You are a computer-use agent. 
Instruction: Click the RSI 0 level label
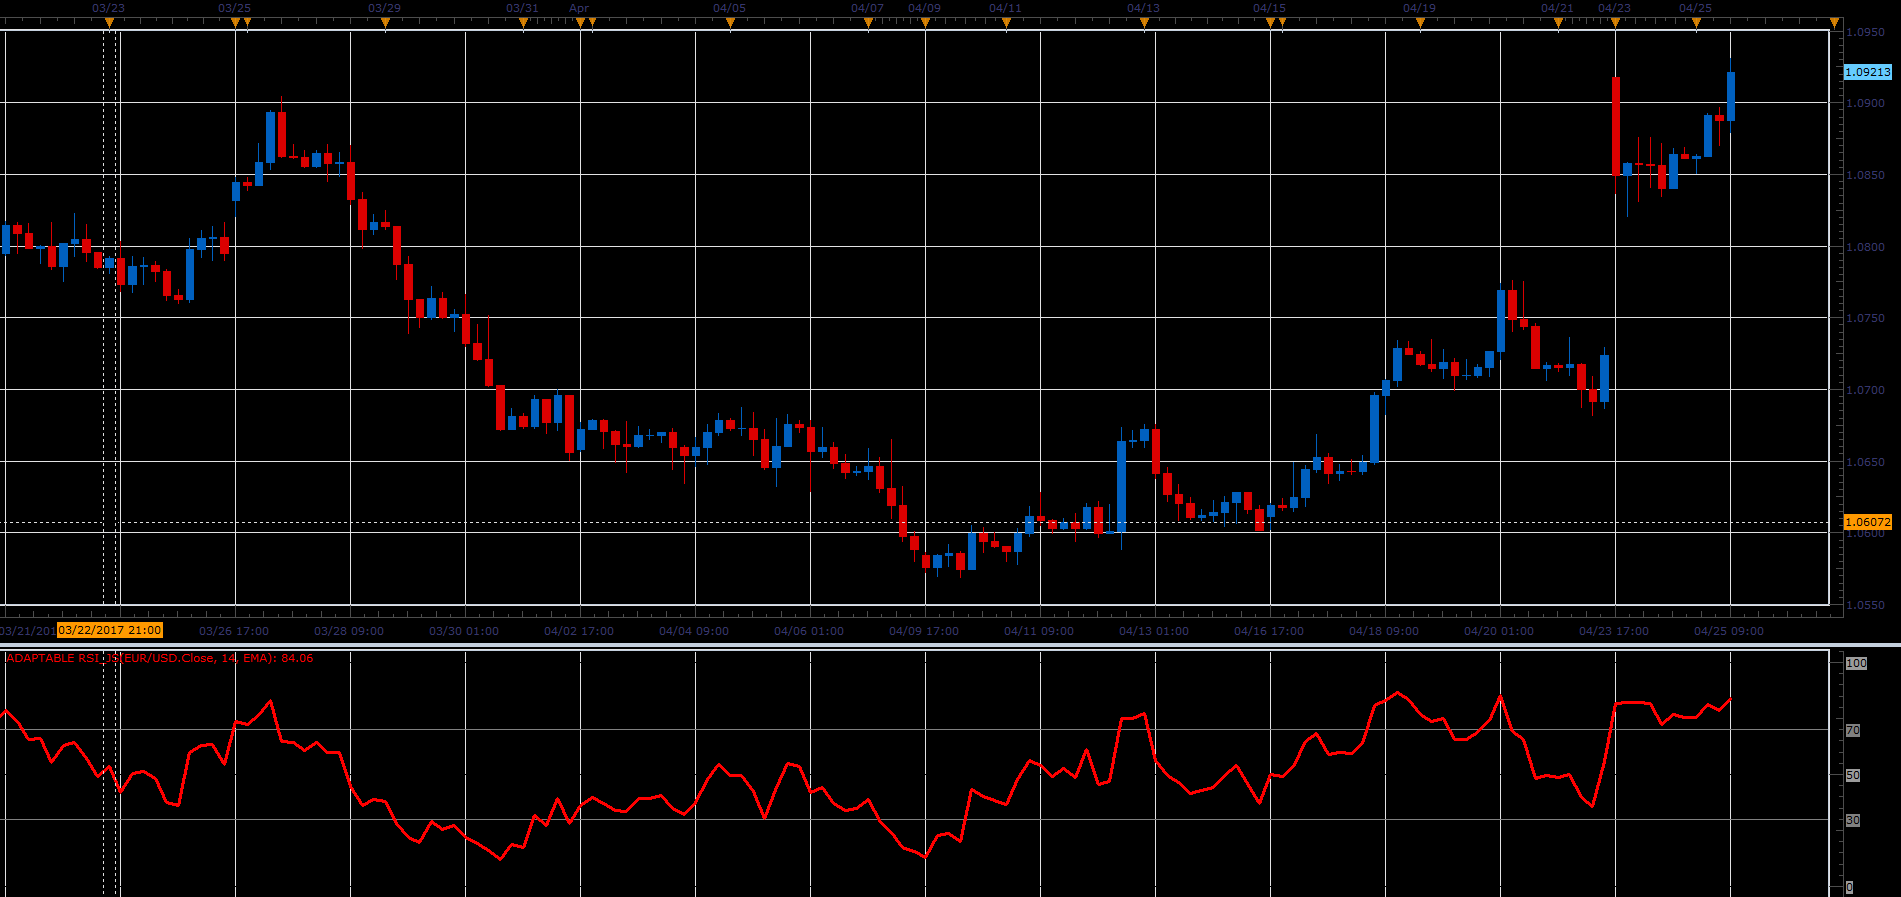click(1850, 887)
